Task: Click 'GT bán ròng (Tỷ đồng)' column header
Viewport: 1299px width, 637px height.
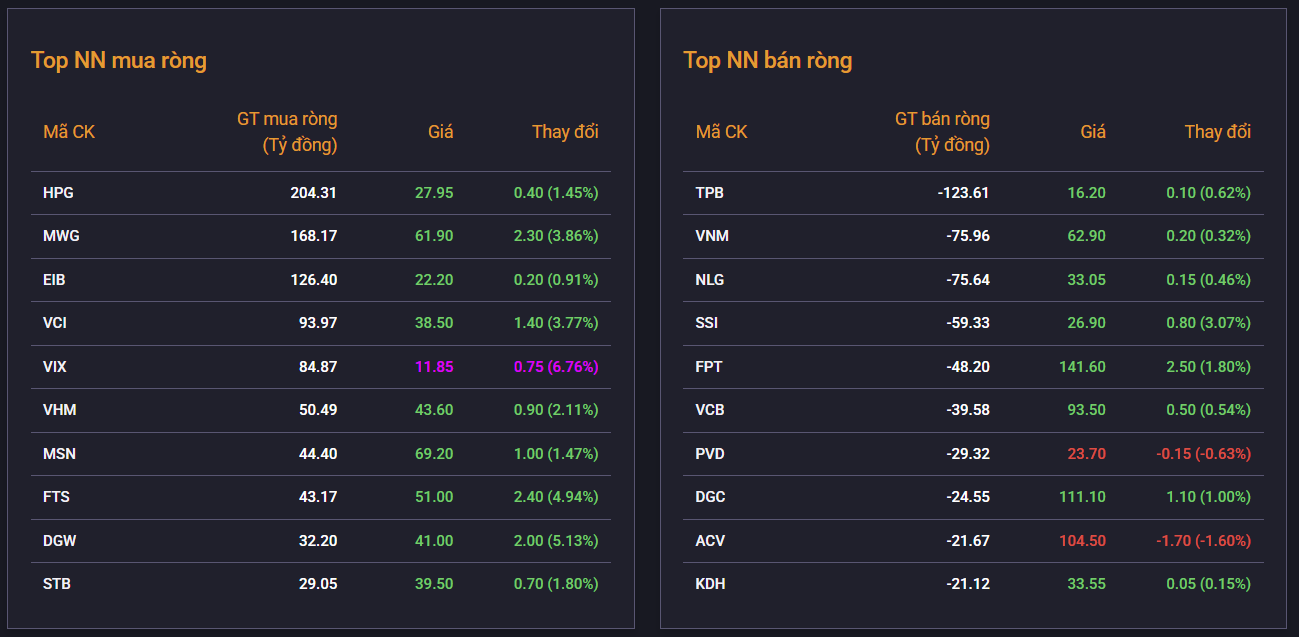Action: [x=942, y=132]
